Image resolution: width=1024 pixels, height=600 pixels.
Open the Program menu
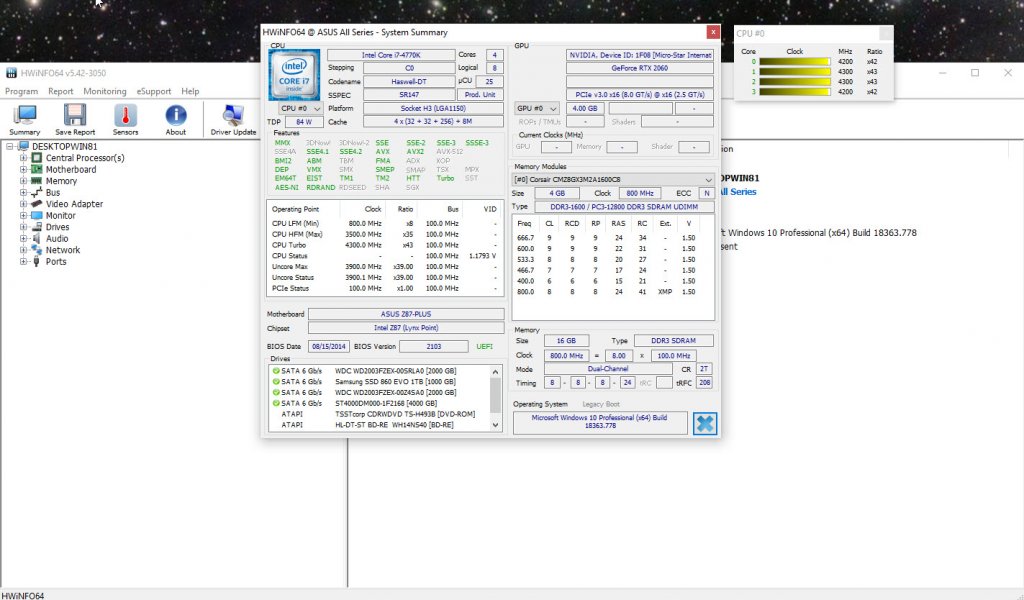22,91
